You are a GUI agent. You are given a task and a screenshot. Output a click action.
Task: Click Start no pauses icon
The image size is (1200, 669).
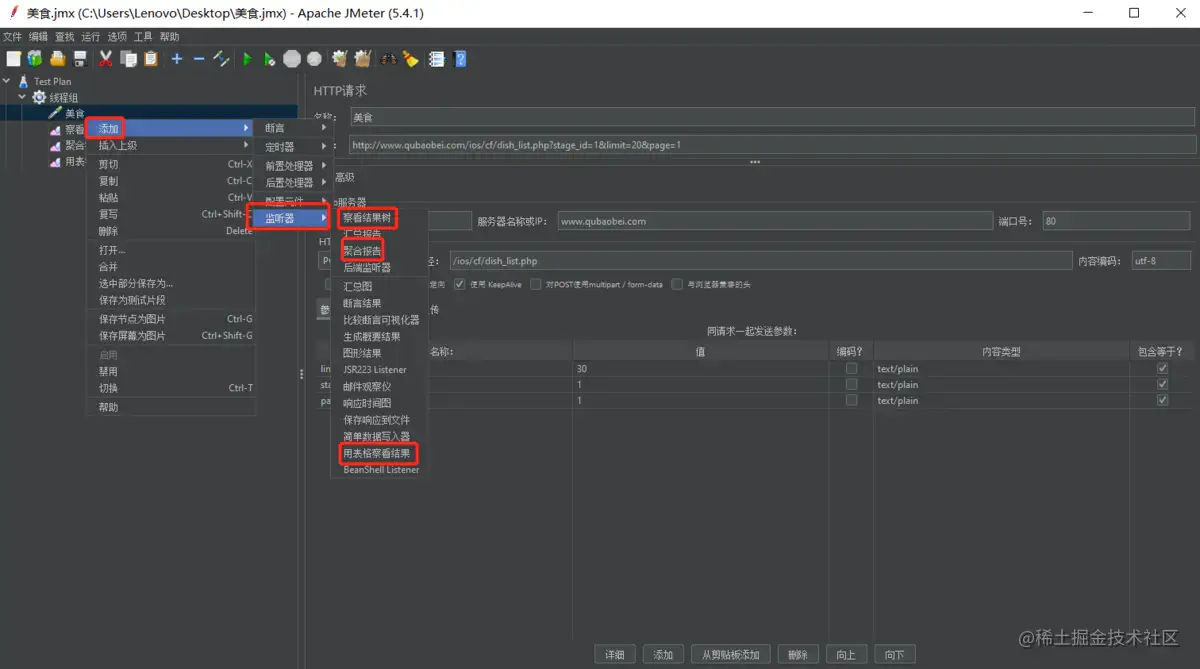click(x=269, y=59)
